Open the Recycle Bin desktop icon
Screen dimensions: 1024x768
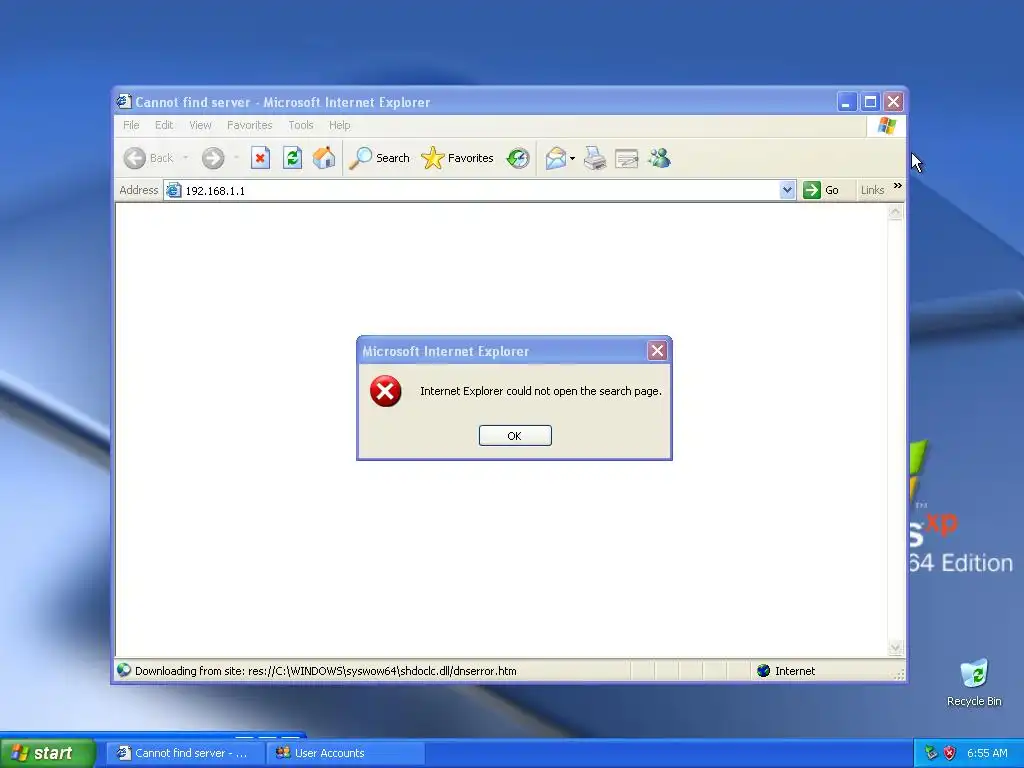click(974, 683)
